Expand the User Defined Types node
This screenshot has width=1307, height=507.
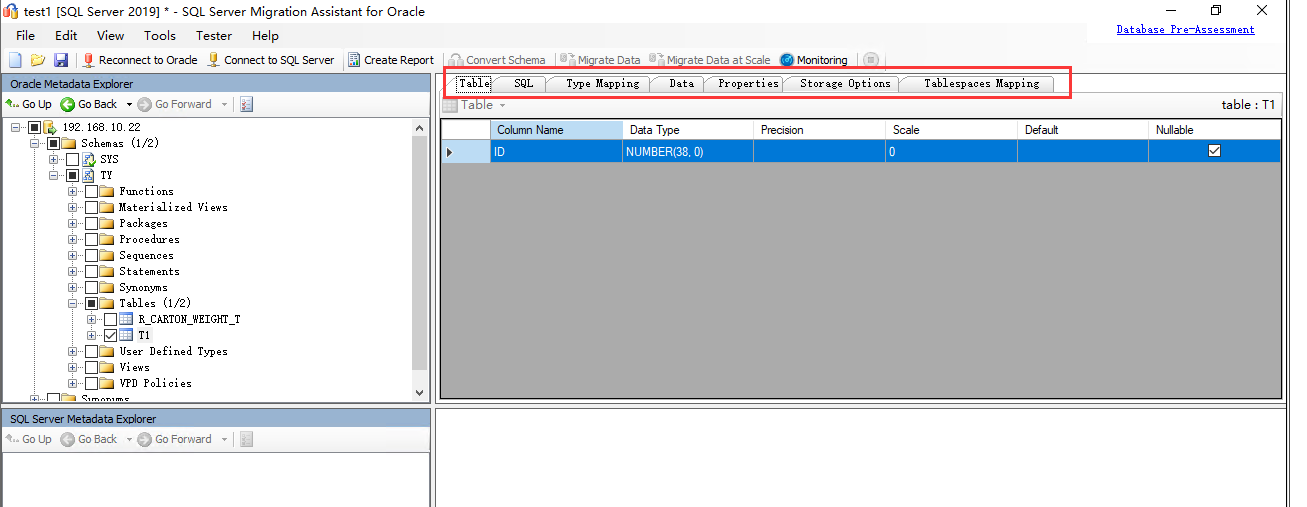coord(72,351)
